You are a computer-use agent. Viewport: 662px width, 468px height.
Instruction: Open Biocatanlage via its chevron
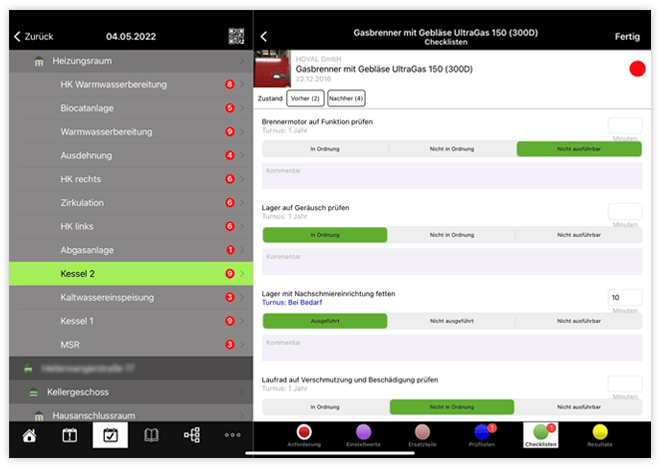pyautogui.click(x=242, y=108)
